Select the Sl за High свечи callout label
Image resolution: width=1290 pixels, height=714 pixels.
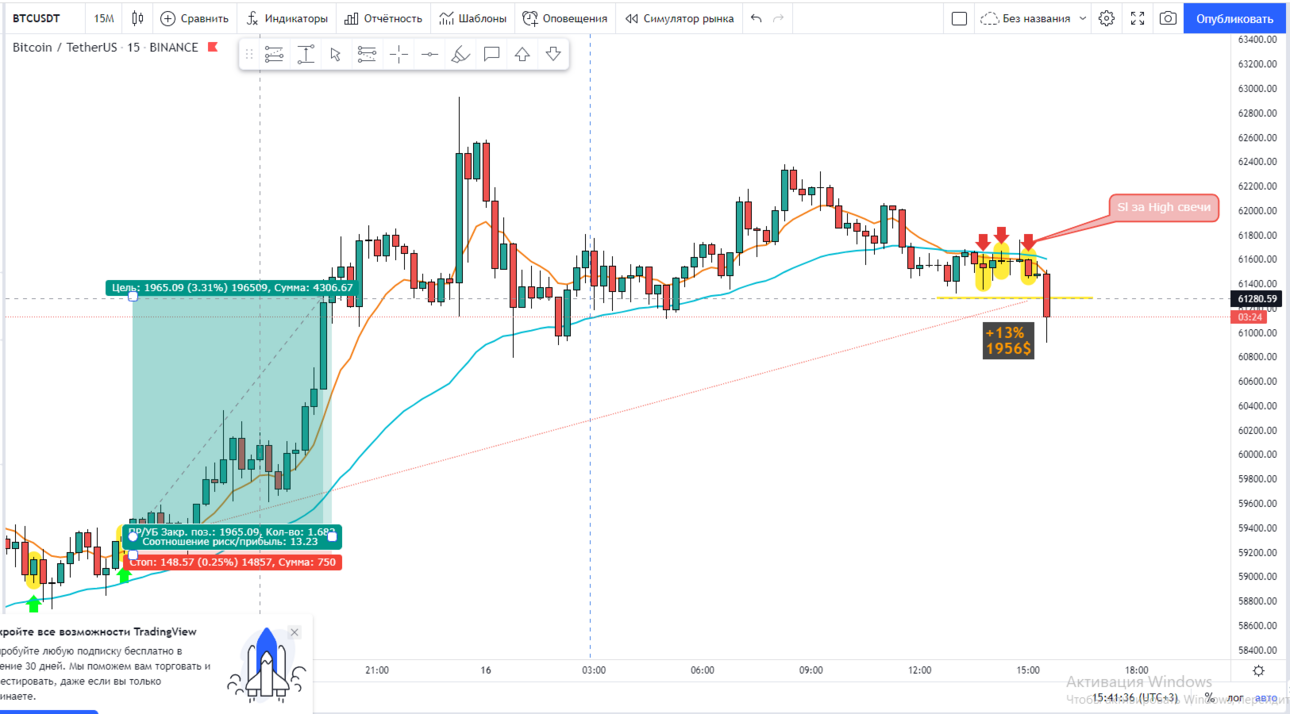coord(1163,207)
